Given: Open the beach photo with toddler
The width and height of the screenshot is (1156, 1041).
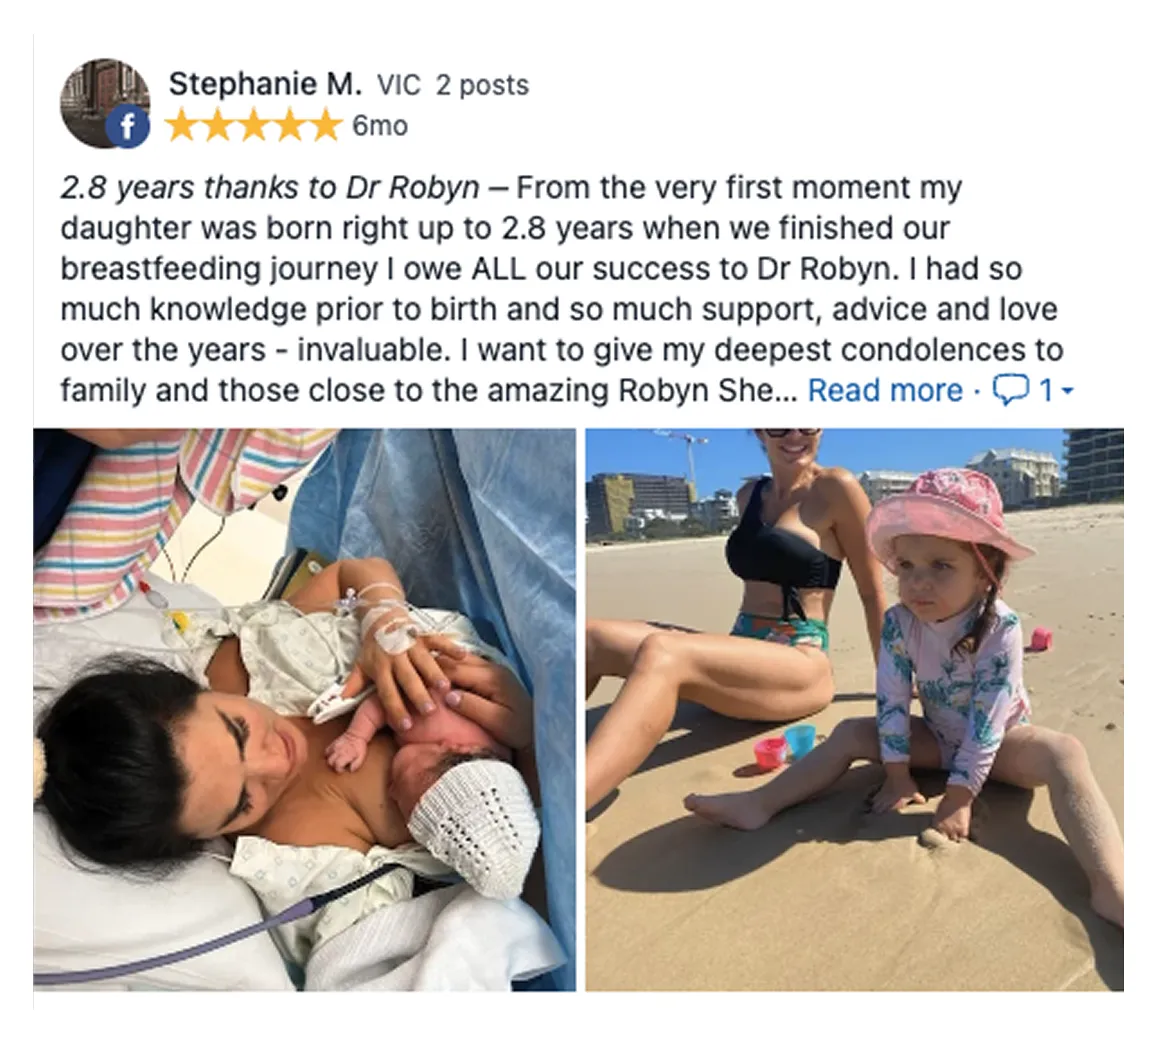Looking at the screenshot, I should (x=854, y=709).
